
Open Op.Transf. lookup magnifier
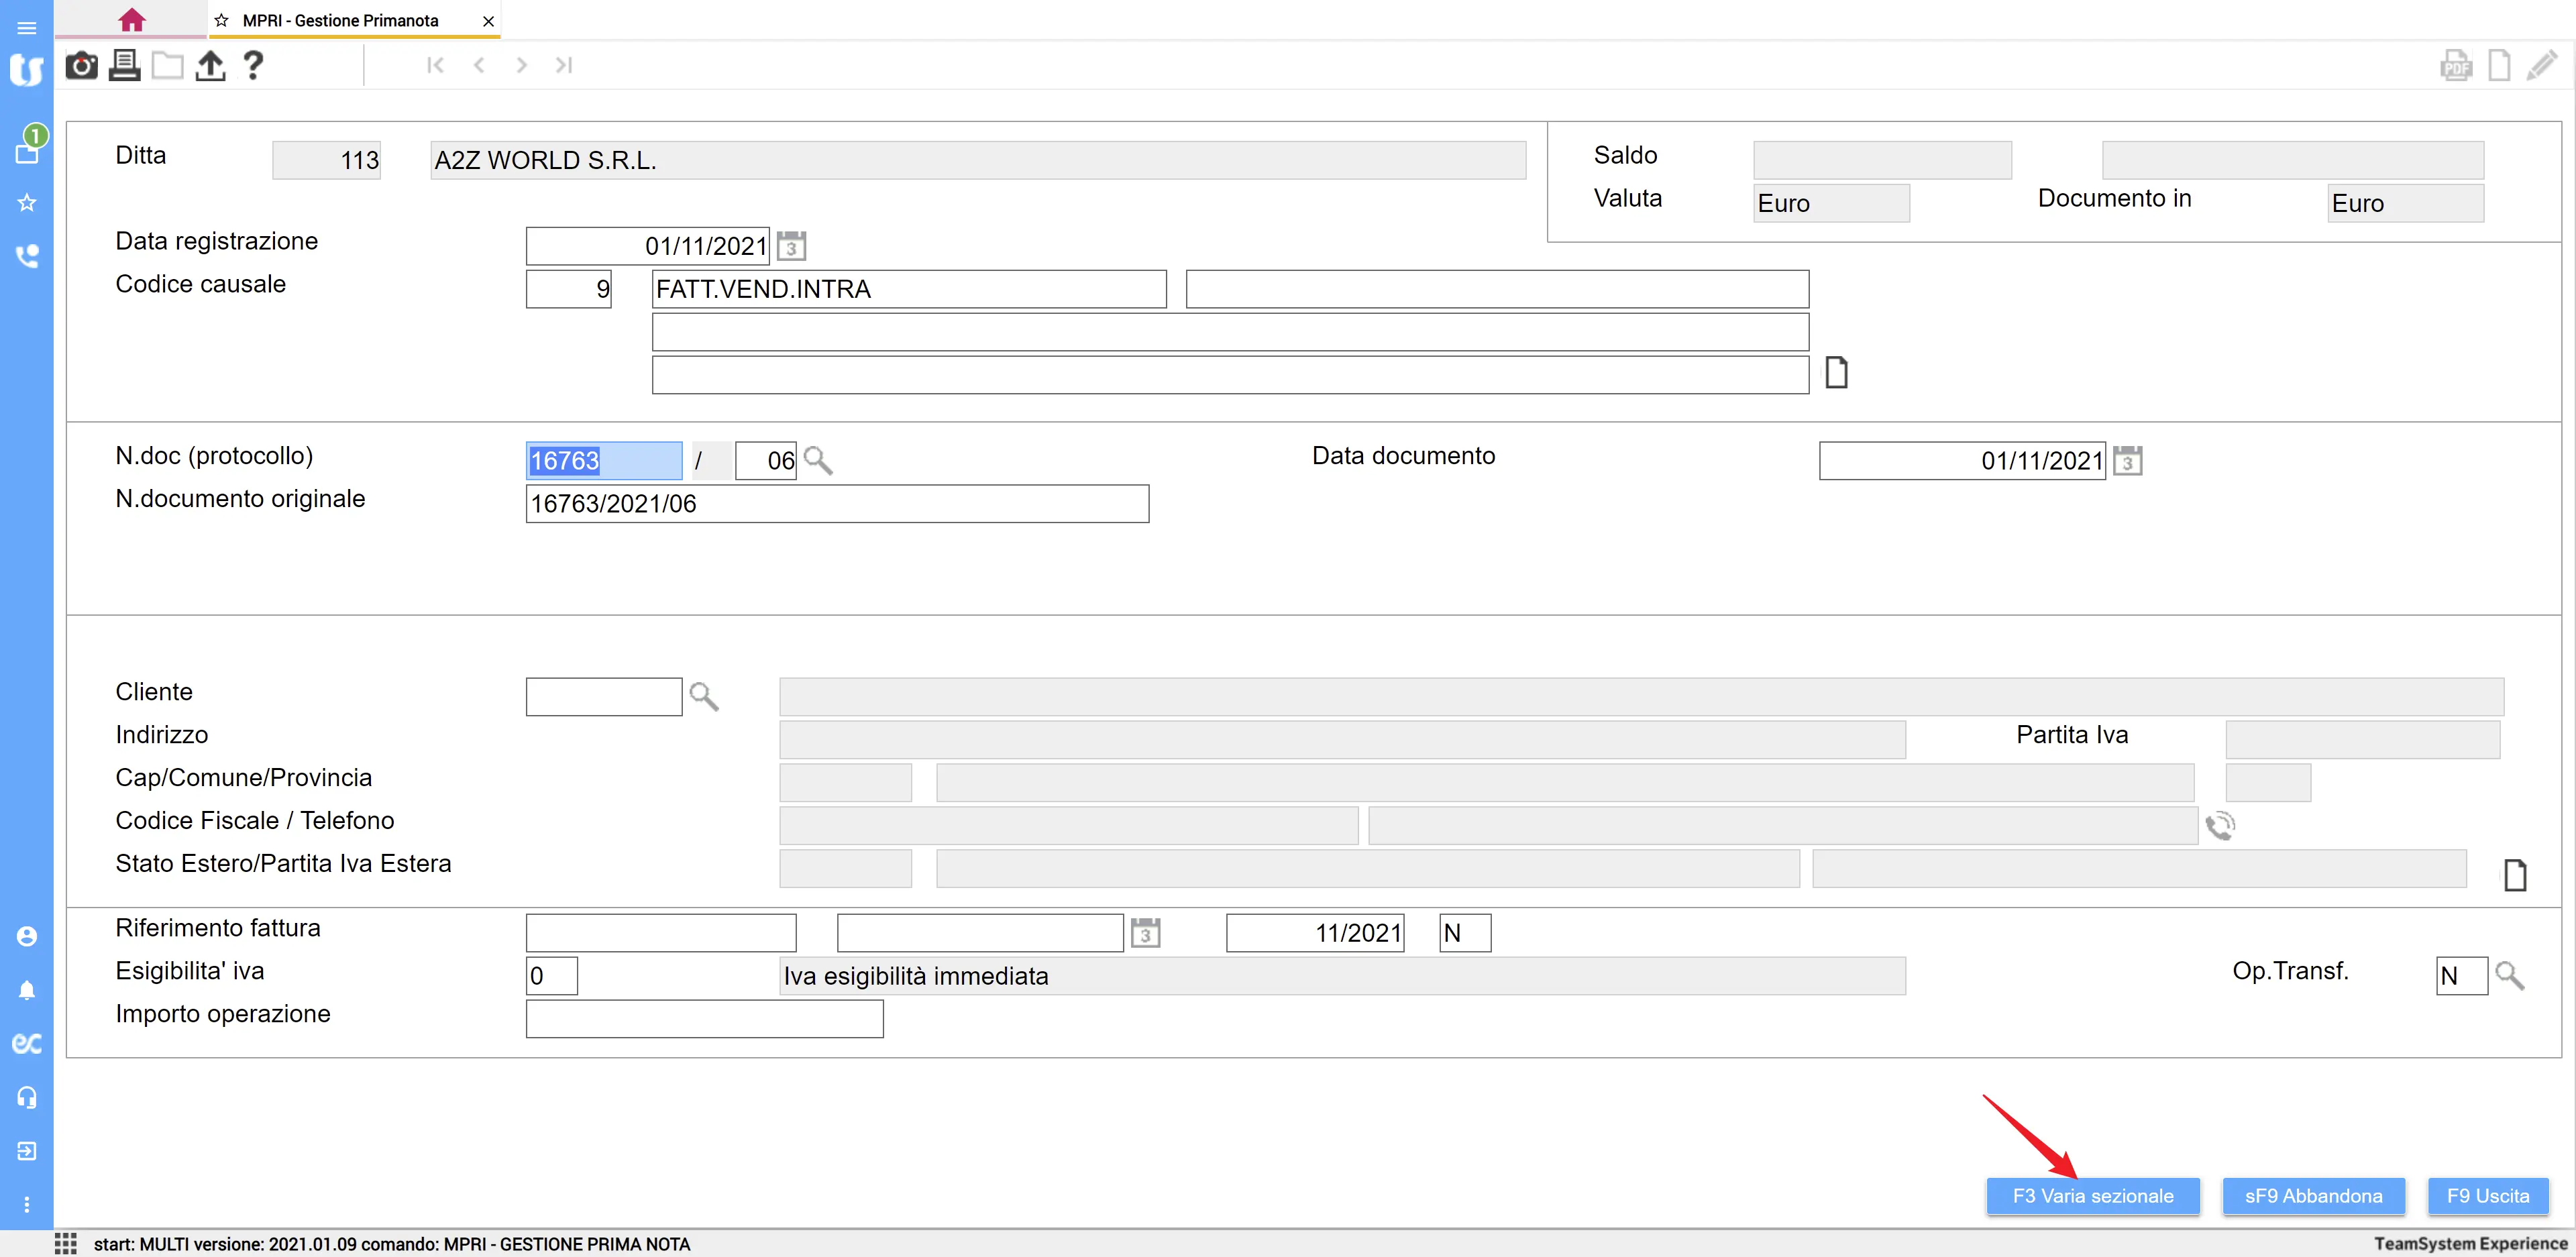click(x=2509, y=975)
